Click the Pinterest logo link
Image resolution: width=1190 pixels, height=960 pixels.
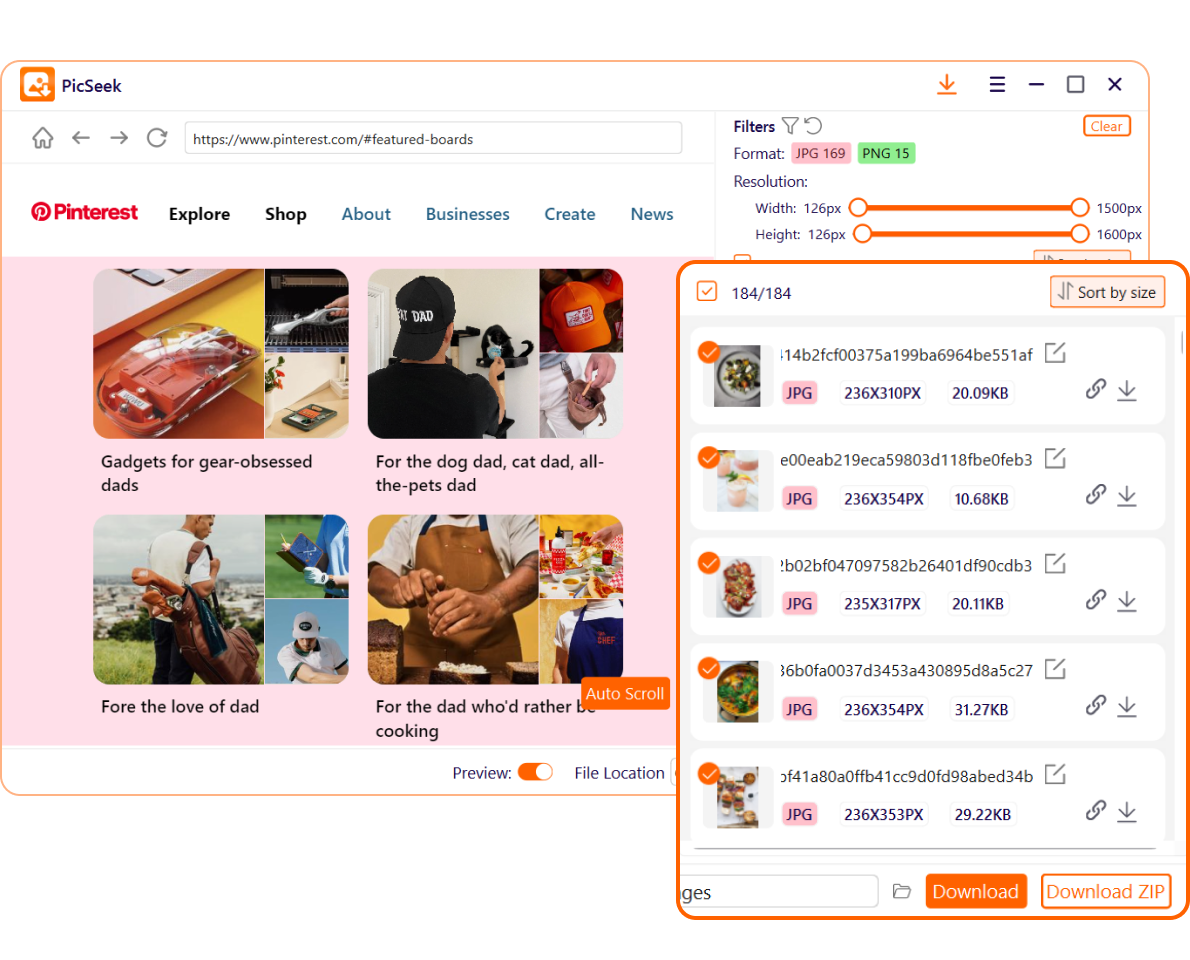click(x=84, y=212)
